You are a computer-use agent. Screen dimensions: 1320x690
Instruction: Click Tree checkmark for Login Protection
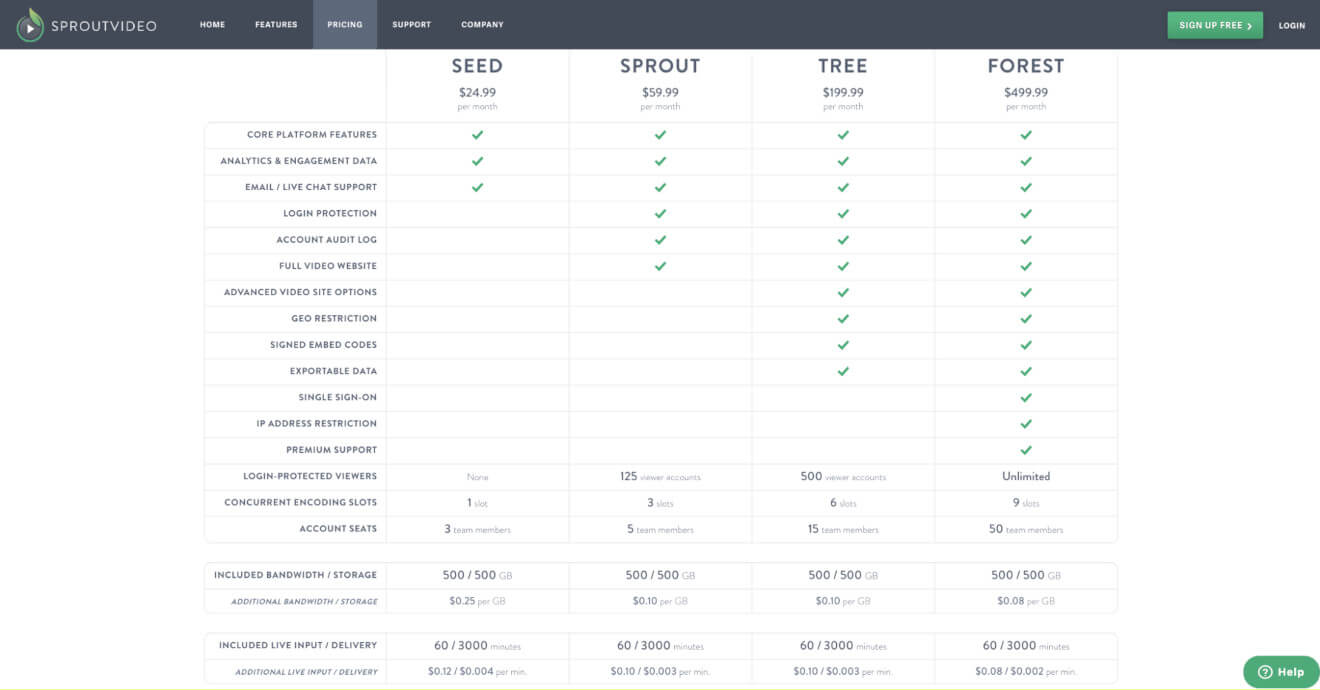pos(843,214)
